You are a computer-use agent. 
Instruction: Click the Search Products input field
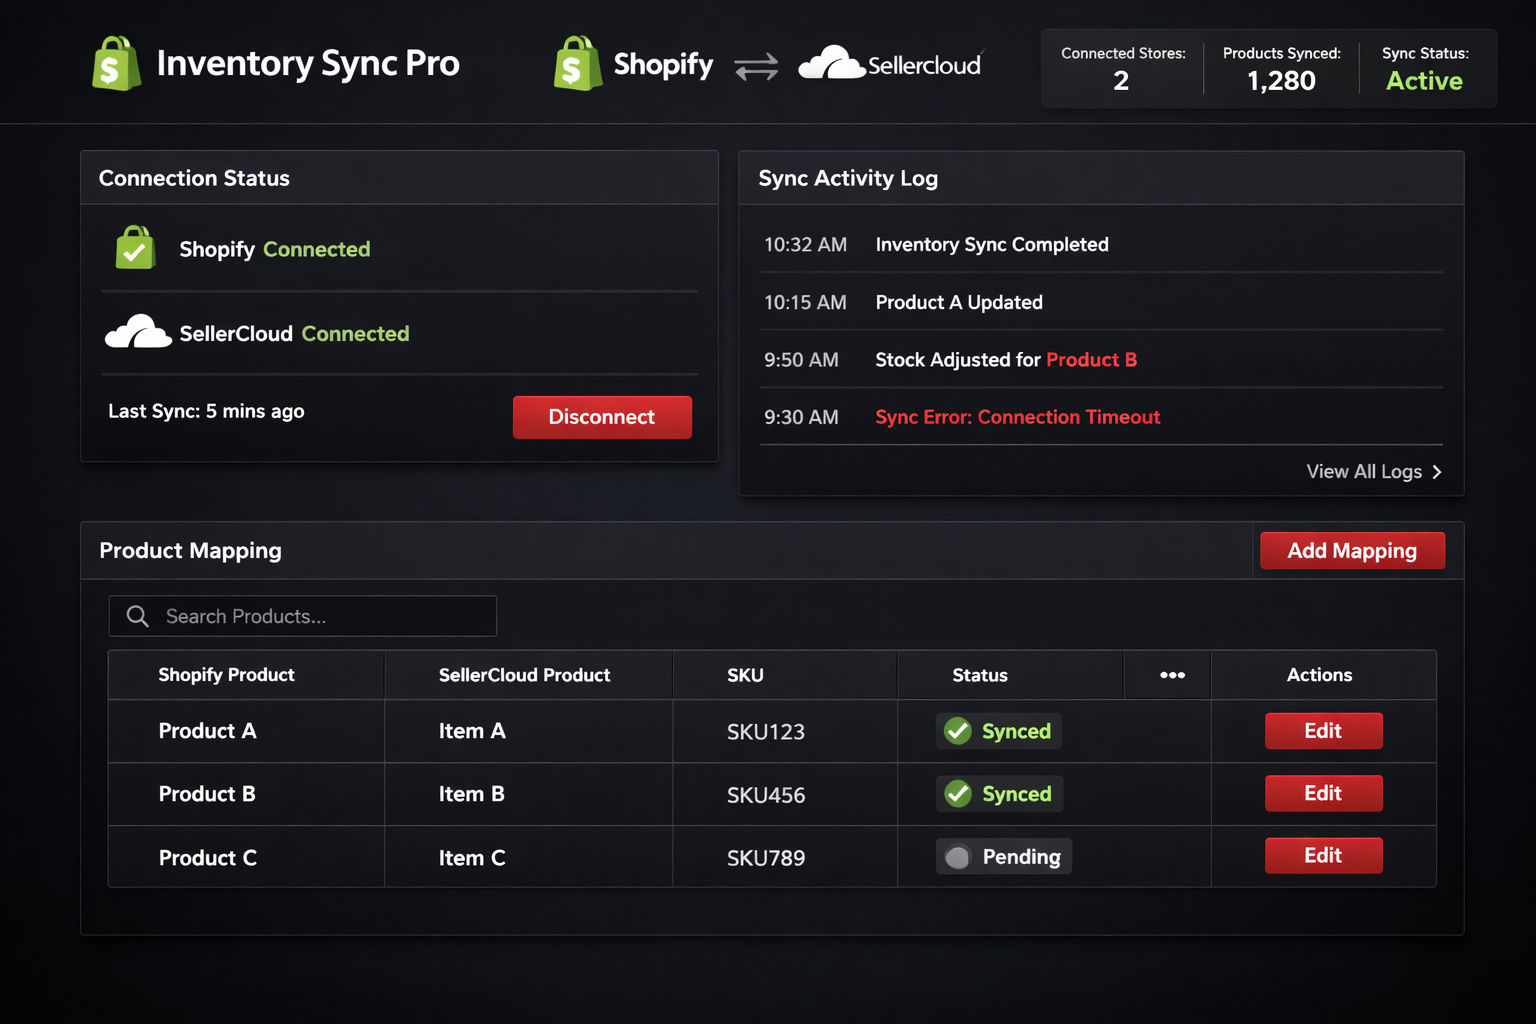tap(300, 616)
